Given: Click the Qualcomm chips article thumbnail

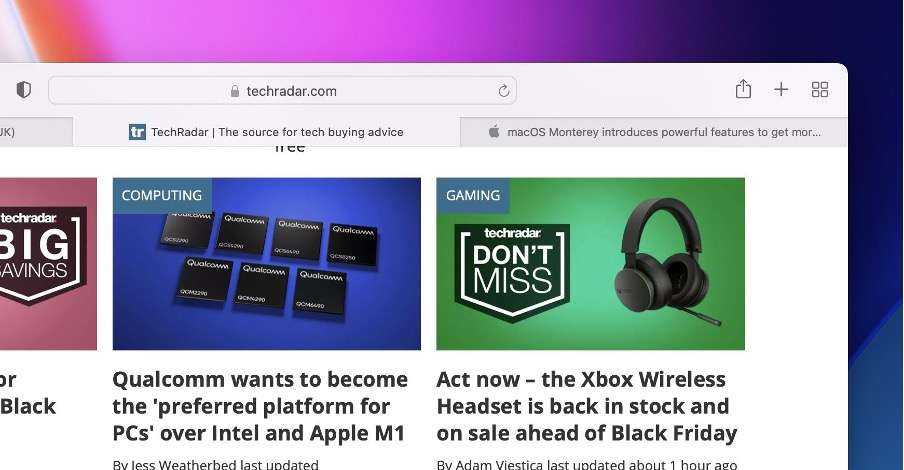Looking at the screenshot, I should pyautogui.click(x=266, y=264).
